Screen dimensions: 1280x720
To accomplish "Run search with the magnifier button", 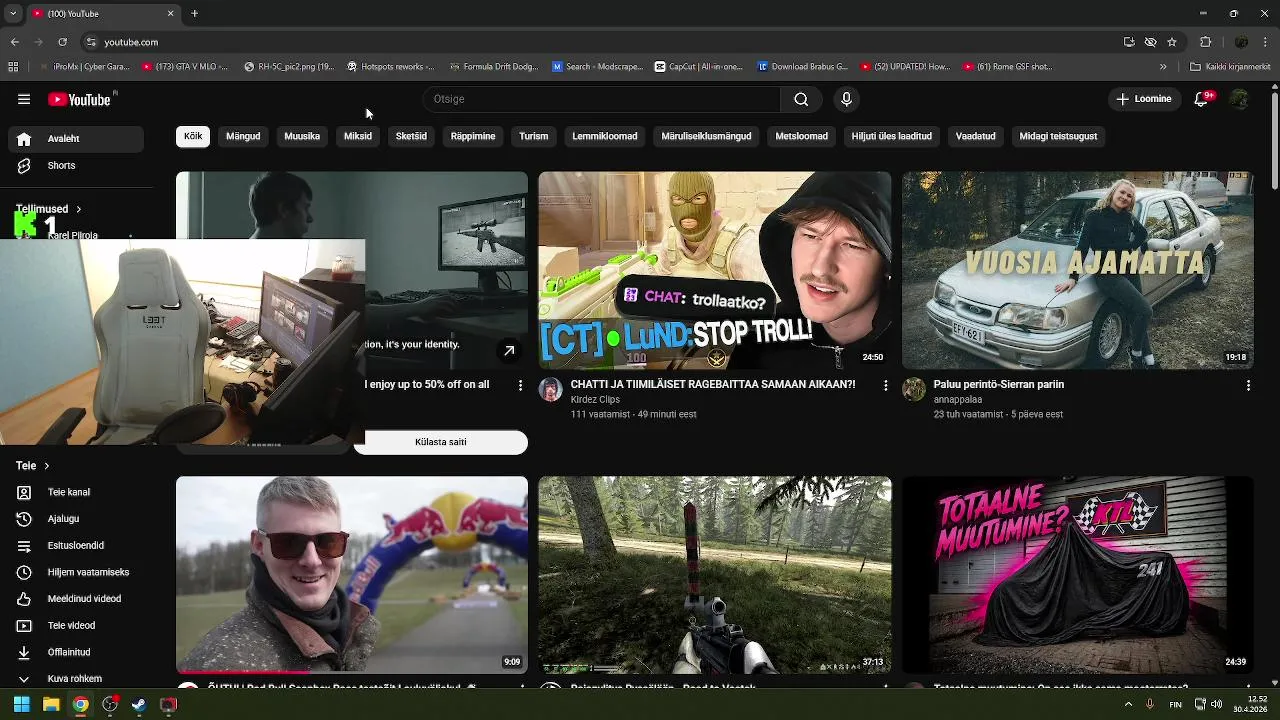I will pyautogui.click(x=801, y=99).
